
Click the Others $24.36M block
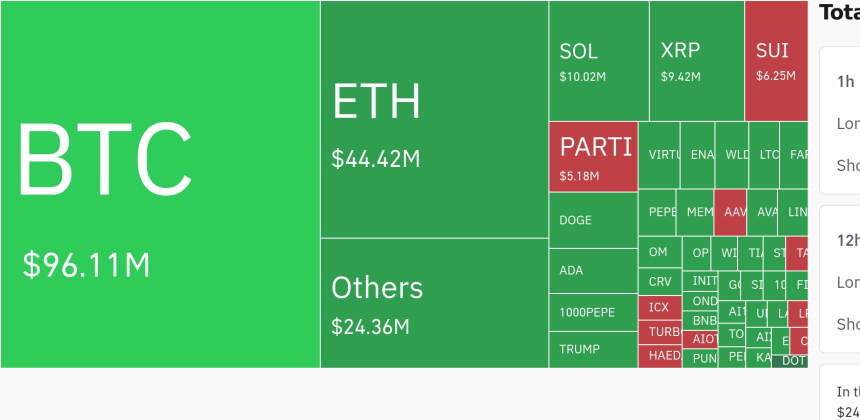[x=434, y=303]
